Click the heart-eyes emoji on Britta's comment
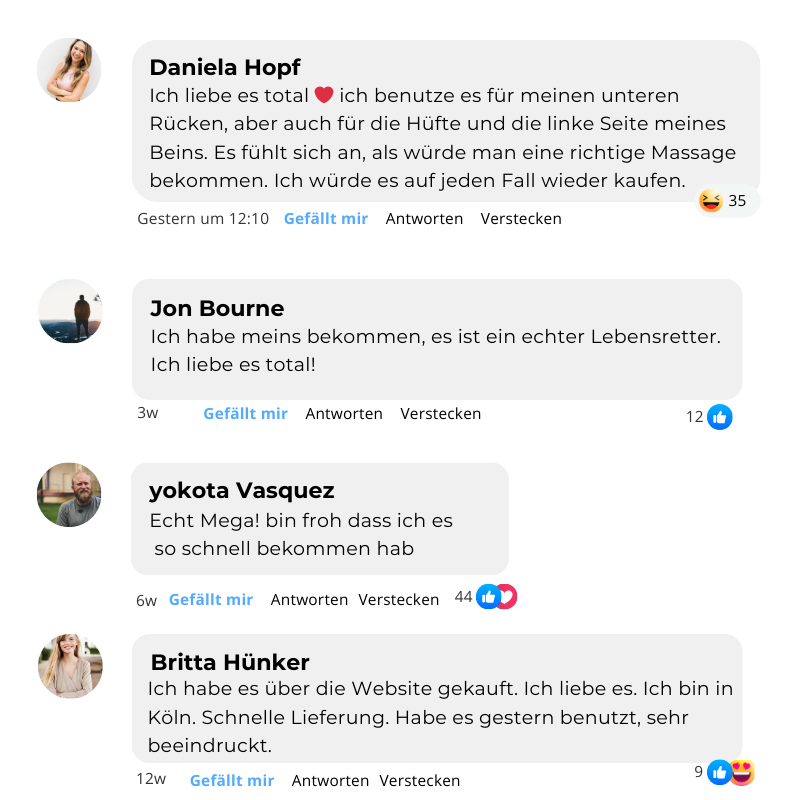This screenshot has height=800, width=800. pyautogui.click(x=741, y=772)
